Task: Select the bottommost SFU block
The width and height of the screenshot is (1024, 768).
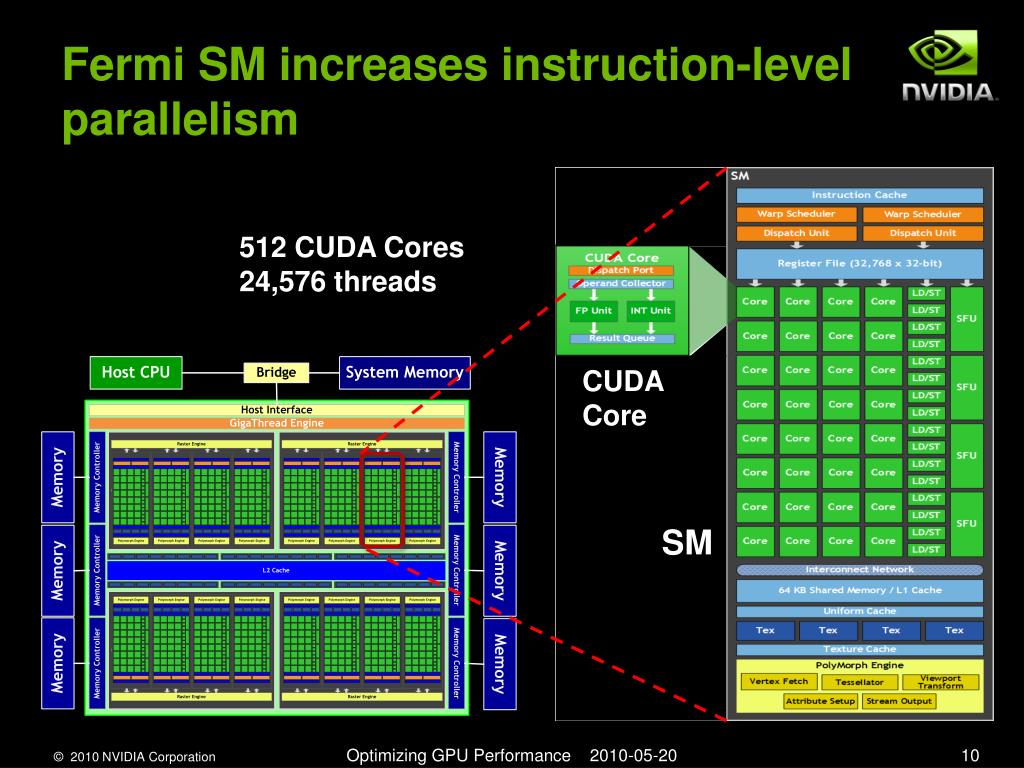Action: coord(967,524)
